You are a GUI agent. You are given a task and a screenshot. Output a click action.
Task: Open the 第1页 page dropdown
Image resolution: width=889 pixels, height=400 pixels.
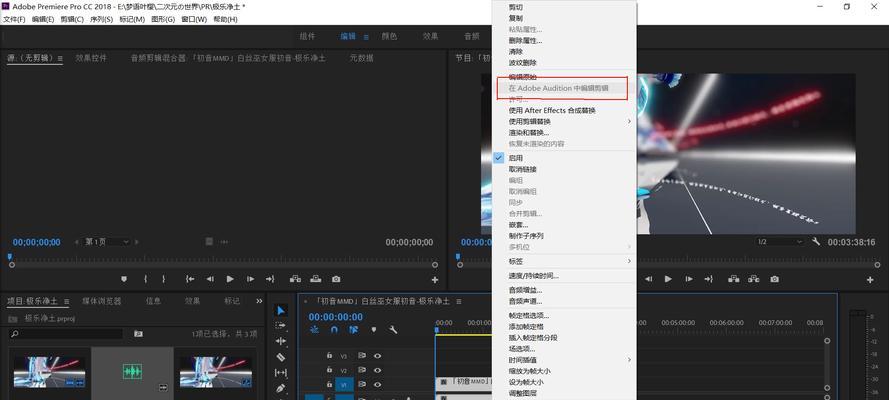(107, 241)
